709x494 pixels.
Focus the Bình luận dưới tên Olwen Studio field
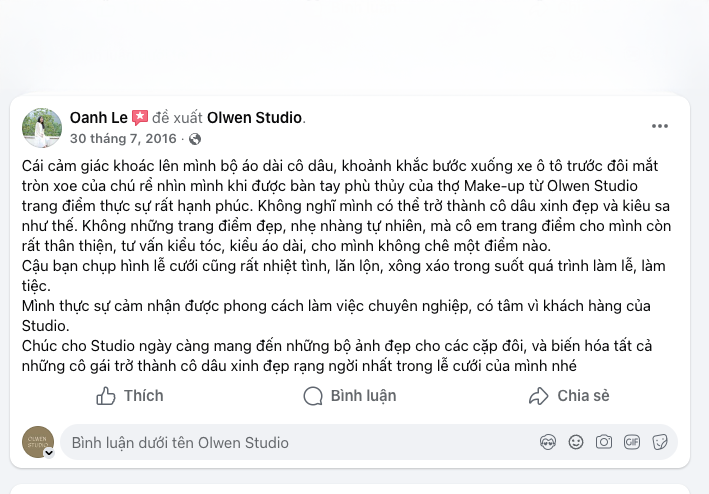click(x=290, y=442)
